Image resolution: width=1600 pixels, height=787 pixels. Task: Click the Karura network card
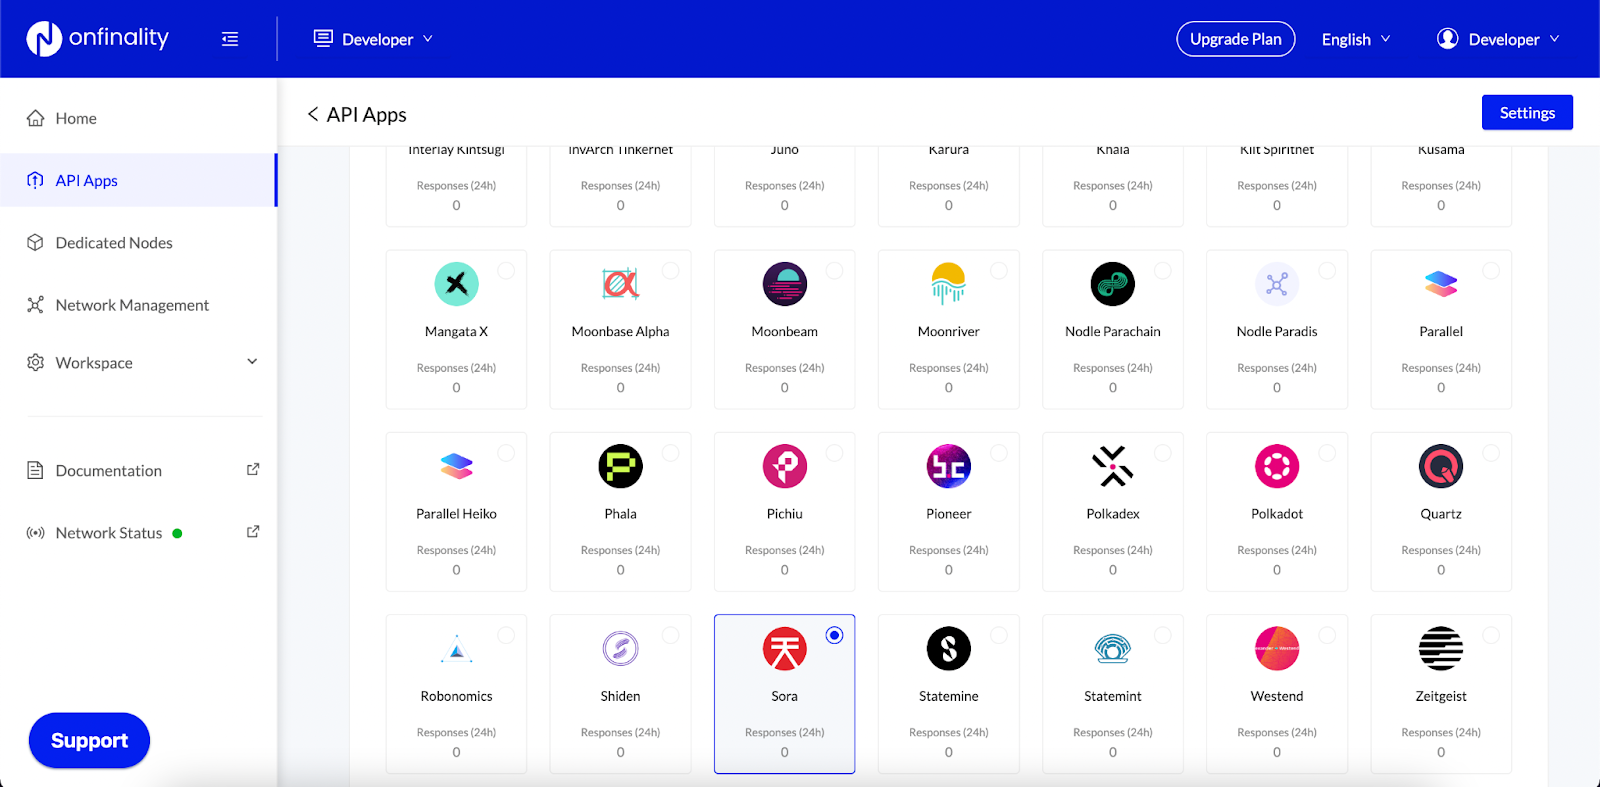click(949, 186)
